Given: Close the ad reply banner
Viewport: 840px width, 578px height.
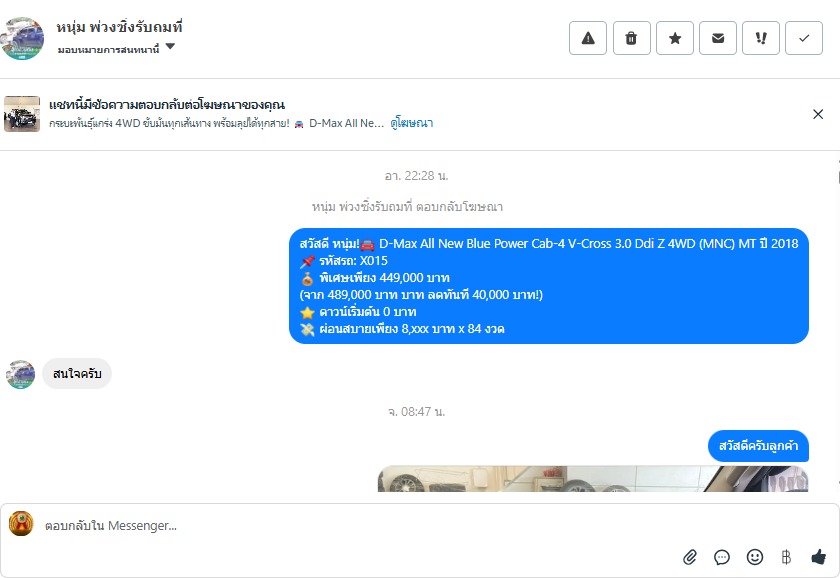Looking at the screenshot, I should [x=818, y=114].
